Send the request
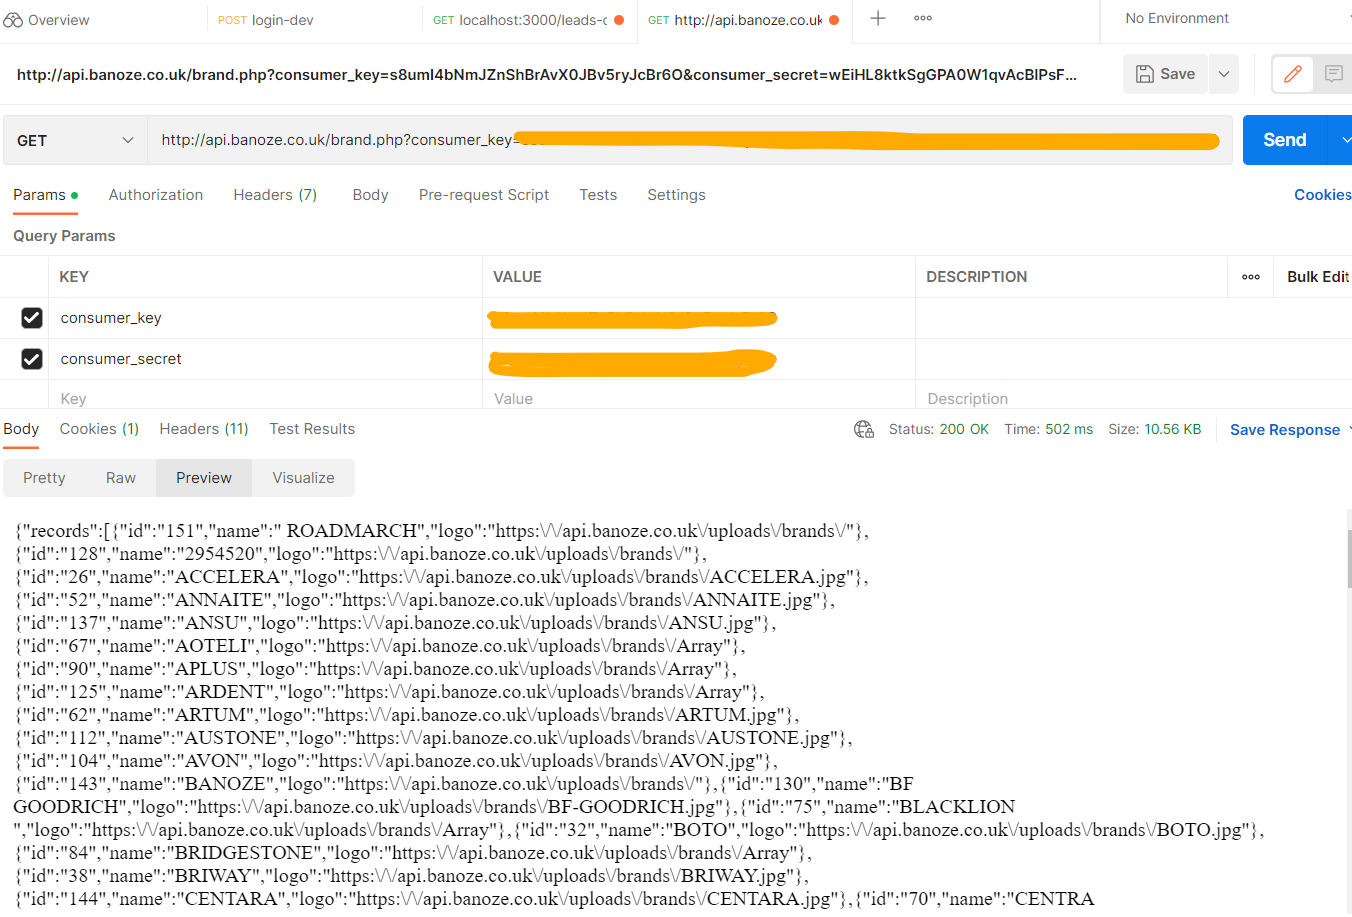1352x917 pixels. pyautogui.click(x=1284, y=140)
